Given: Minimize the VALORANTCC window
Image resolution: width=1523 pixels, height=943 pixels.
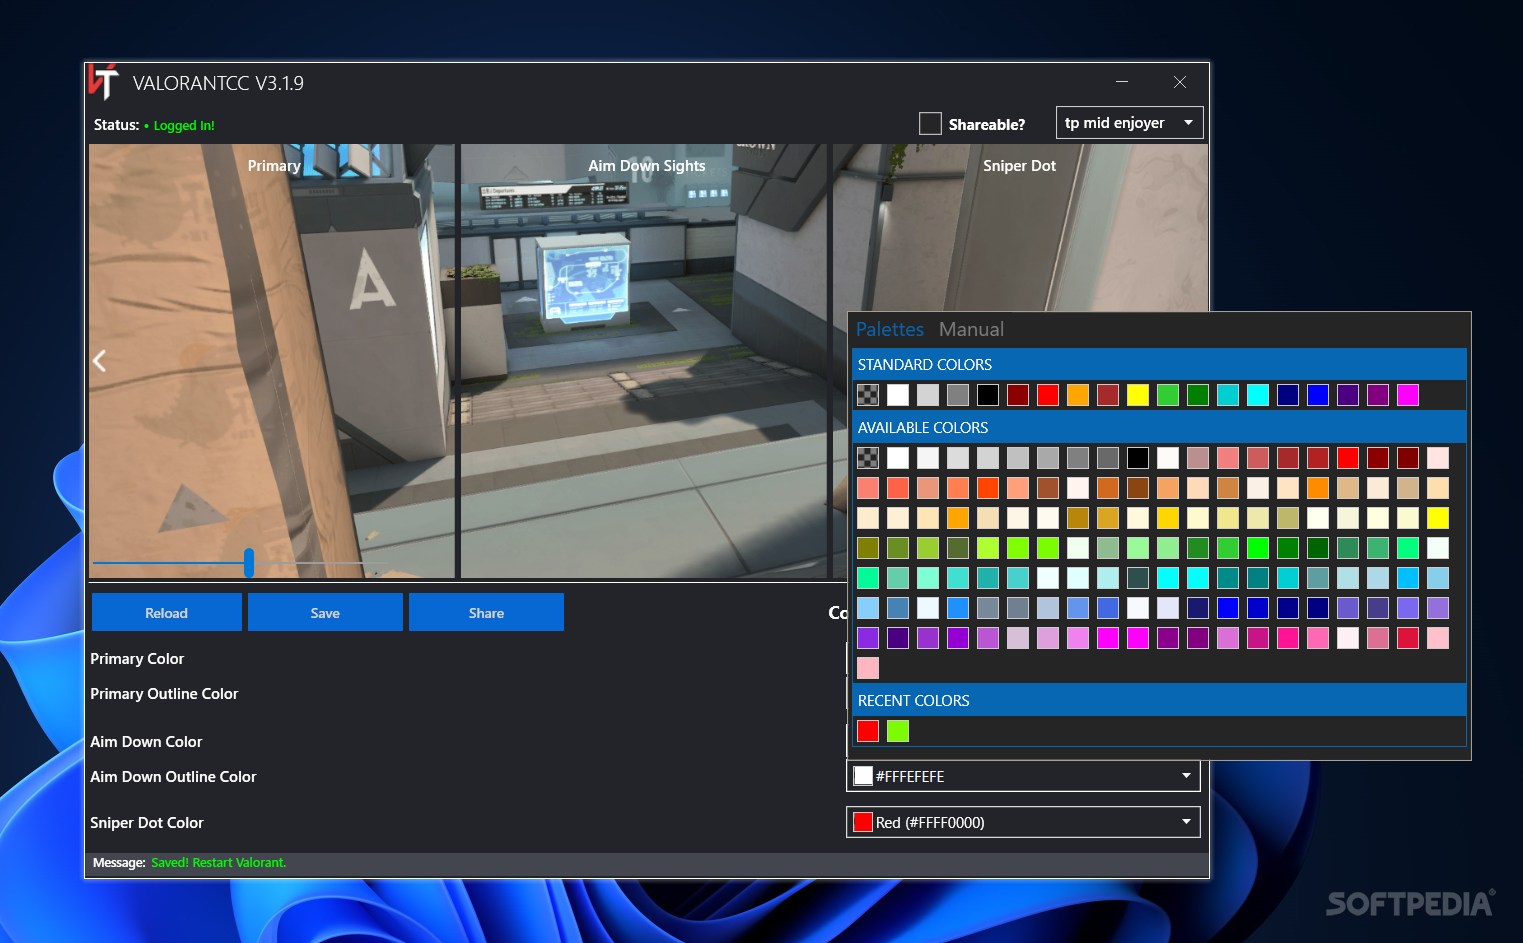Looking at the screenshot, I should (x=1121, y=82).
